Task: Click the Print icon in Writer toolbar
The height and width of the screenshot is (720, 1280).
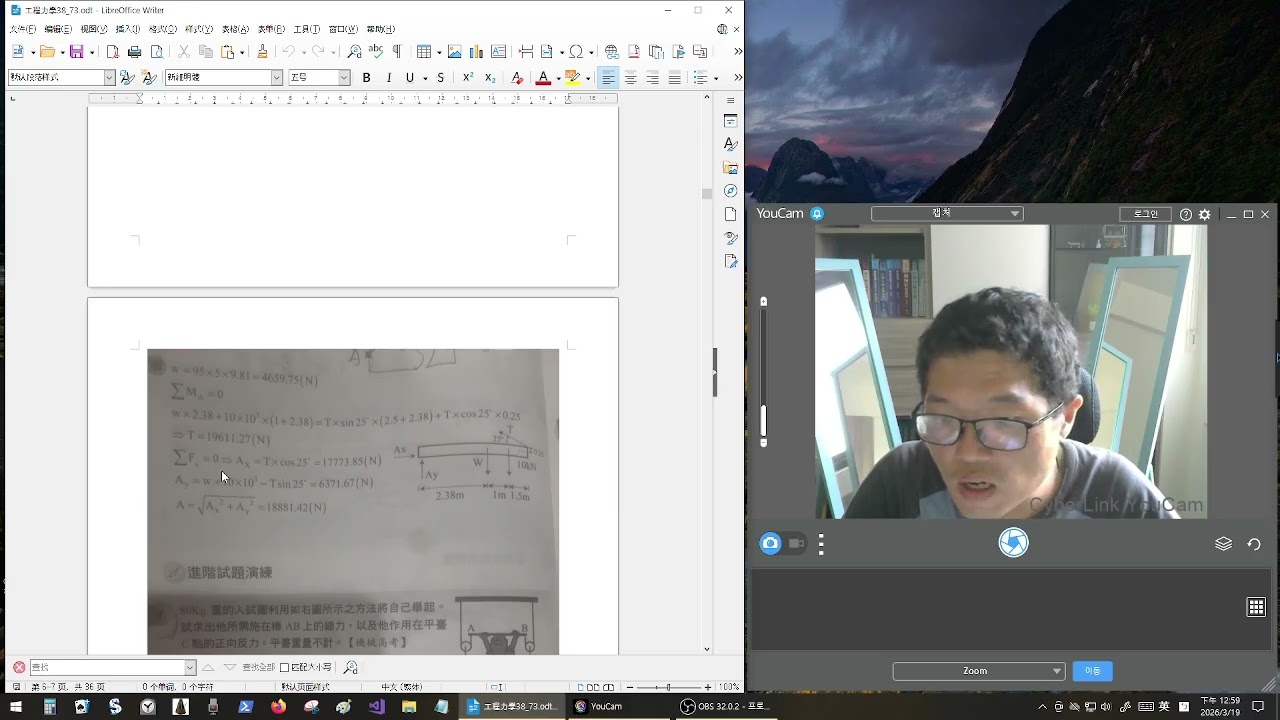Action: coord(134,52)
